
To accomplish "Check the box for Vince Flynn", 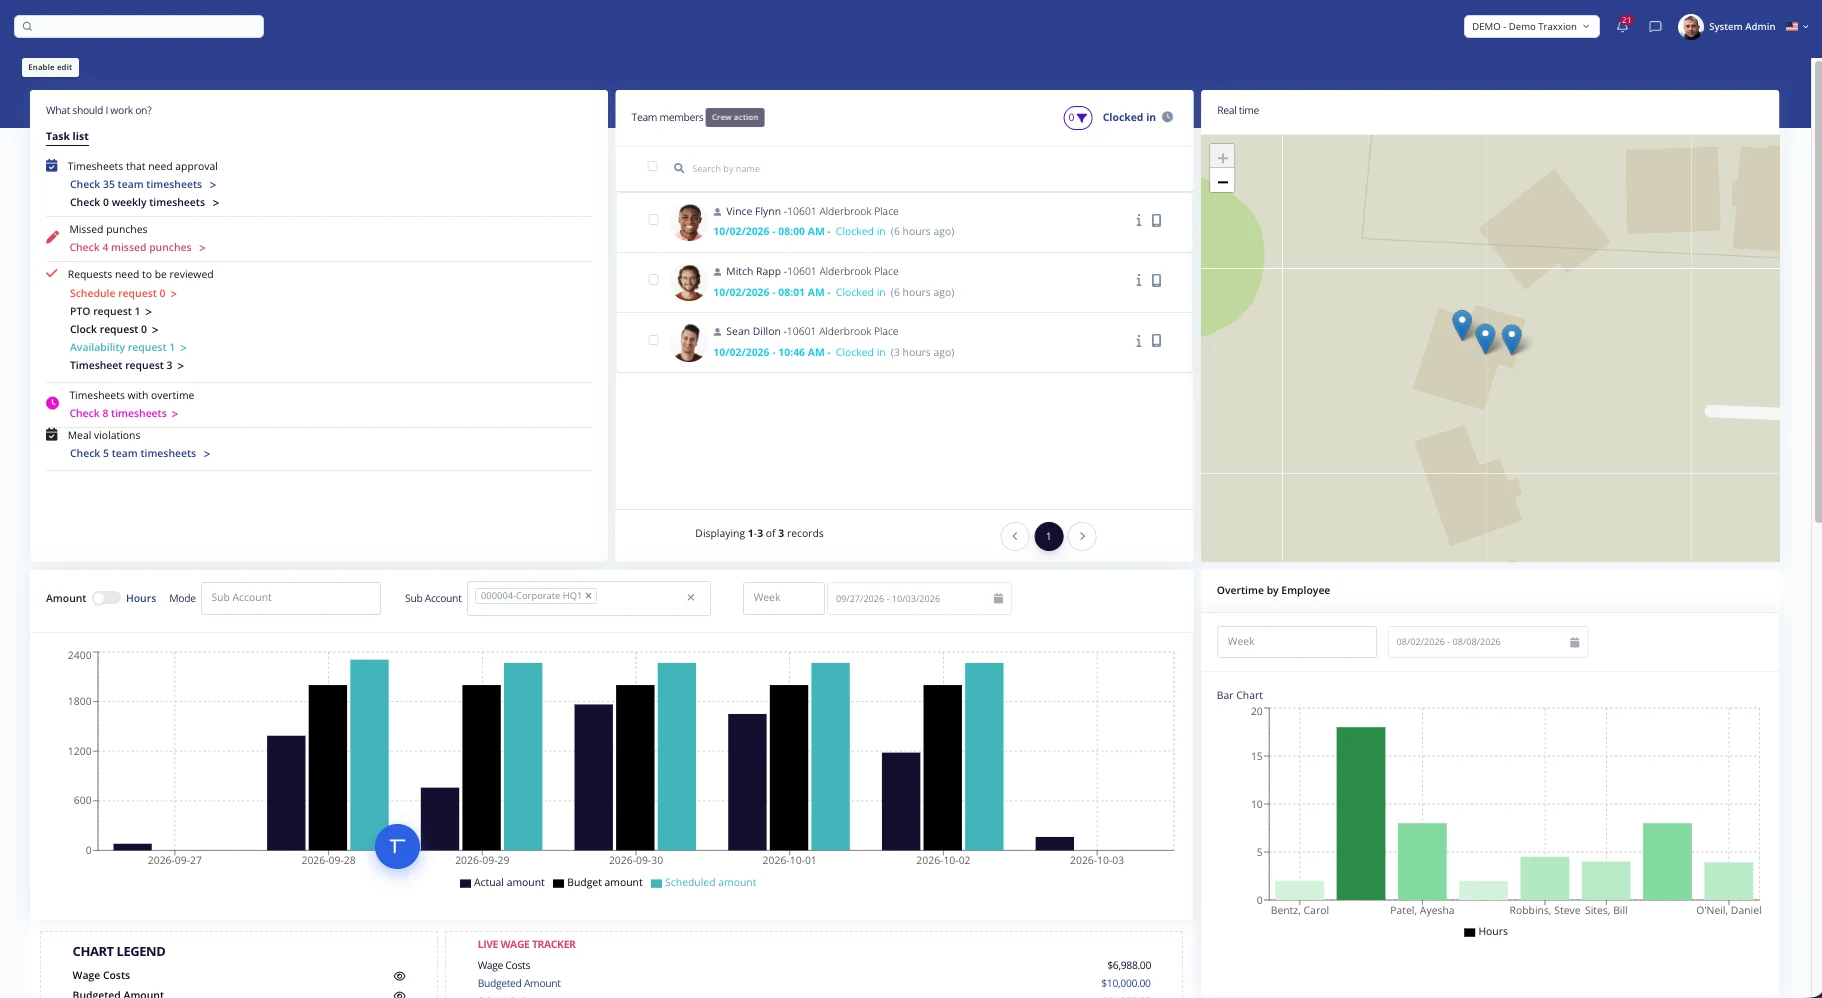I will coord(653,220).
